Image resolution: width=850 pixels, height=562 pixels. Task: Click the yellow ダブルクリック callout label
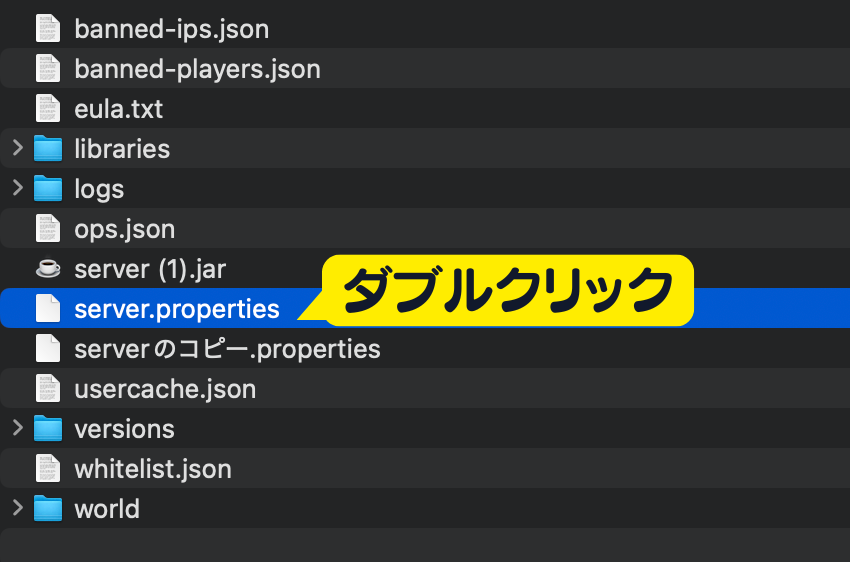coord(508,291)
